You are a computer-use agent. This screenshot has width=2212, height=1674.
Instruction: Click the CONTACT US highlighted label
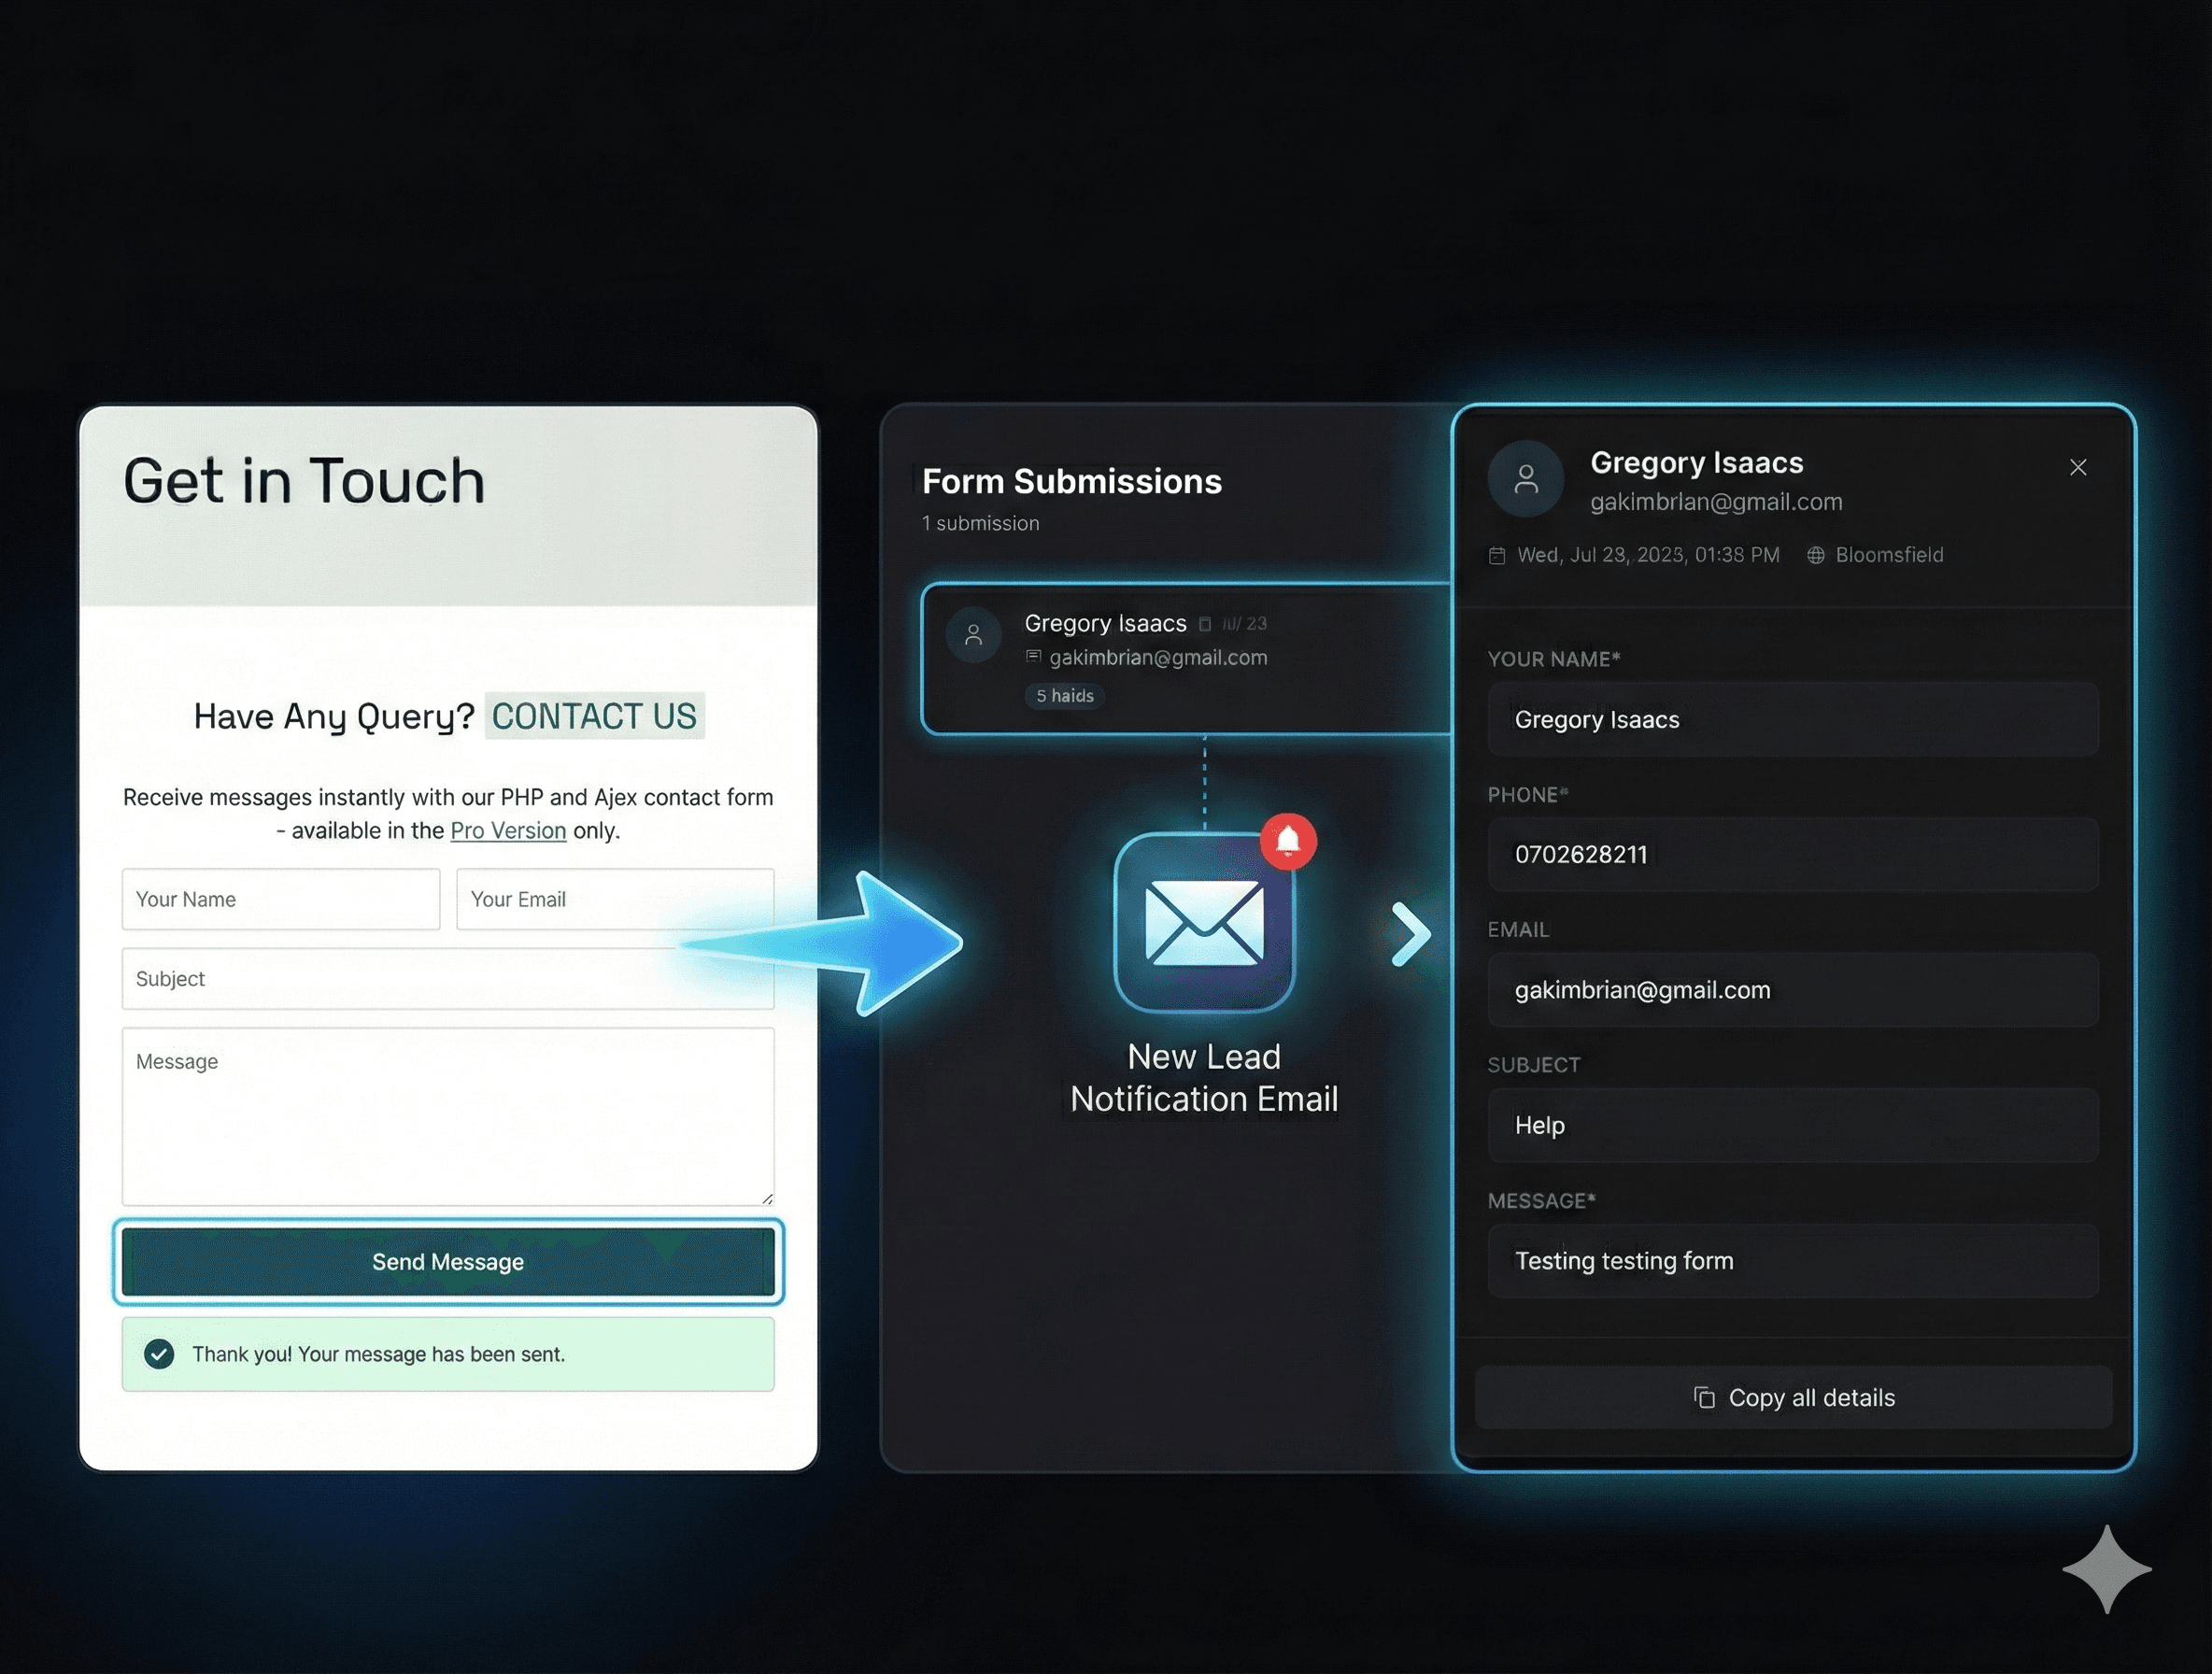pyautogui.click(x=594, y=715)
